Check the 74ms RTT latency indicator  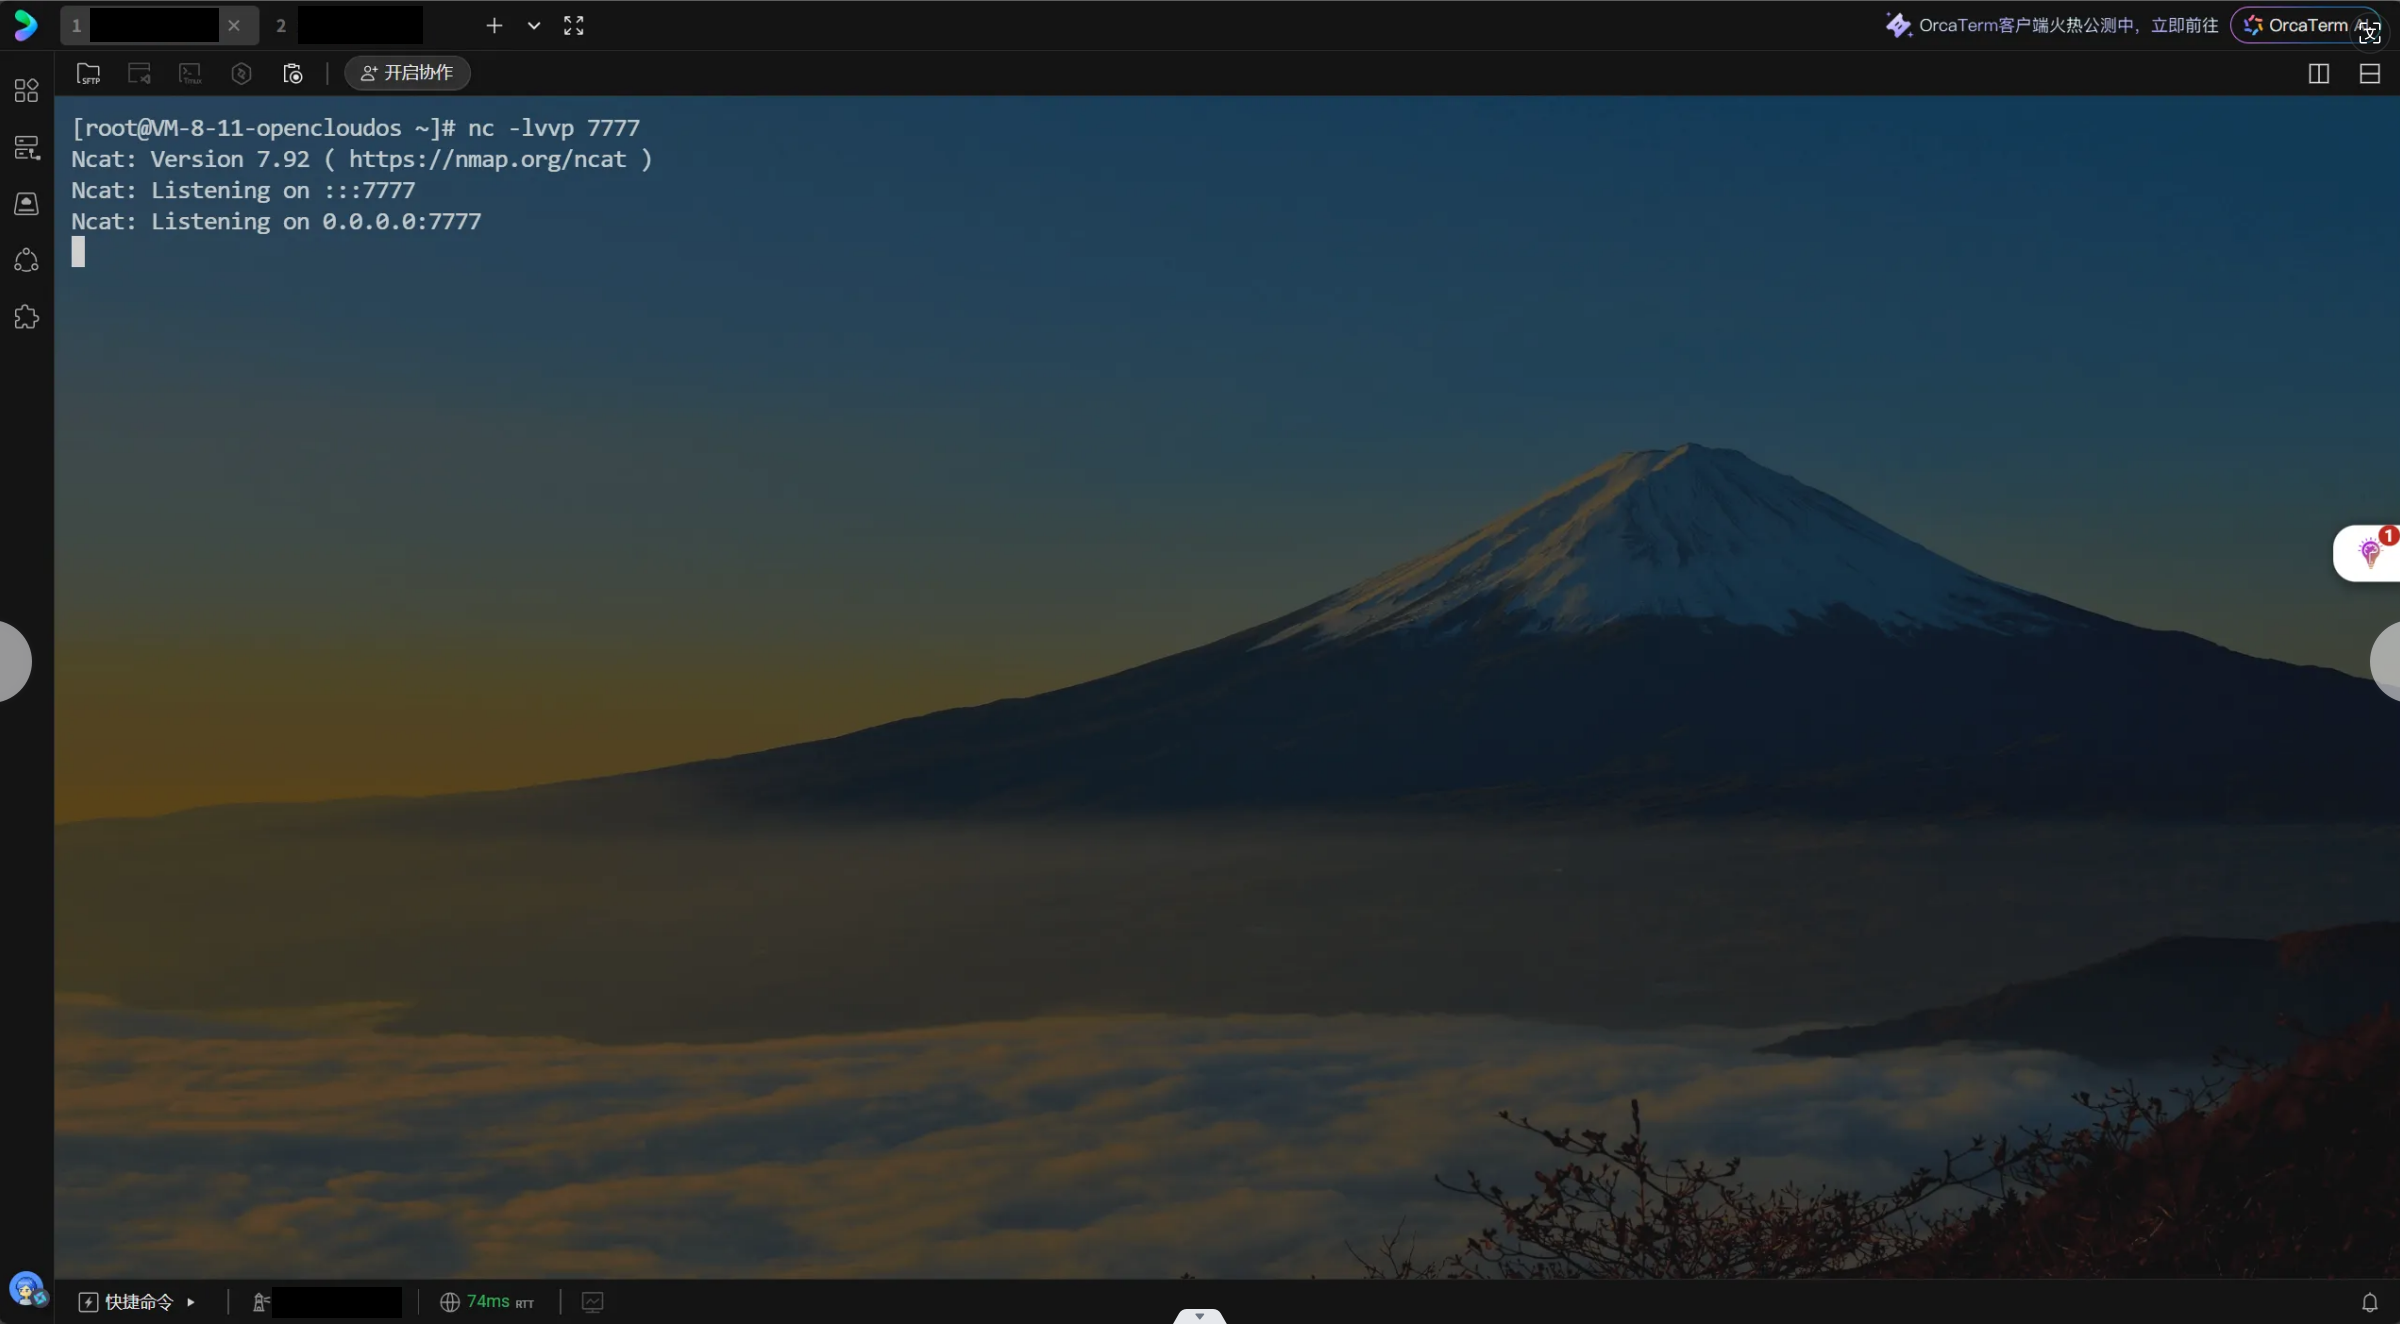(487, 1302)
